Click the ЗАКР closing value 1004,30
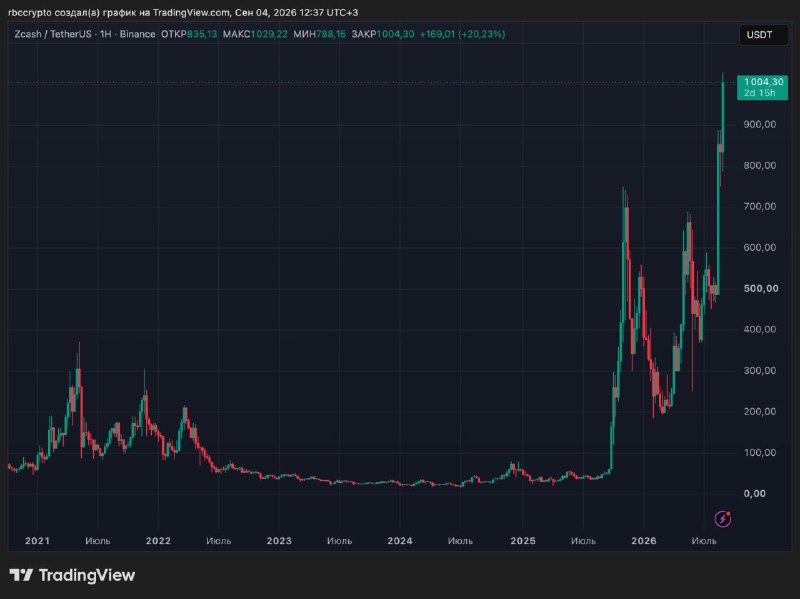 click(395, 34)
